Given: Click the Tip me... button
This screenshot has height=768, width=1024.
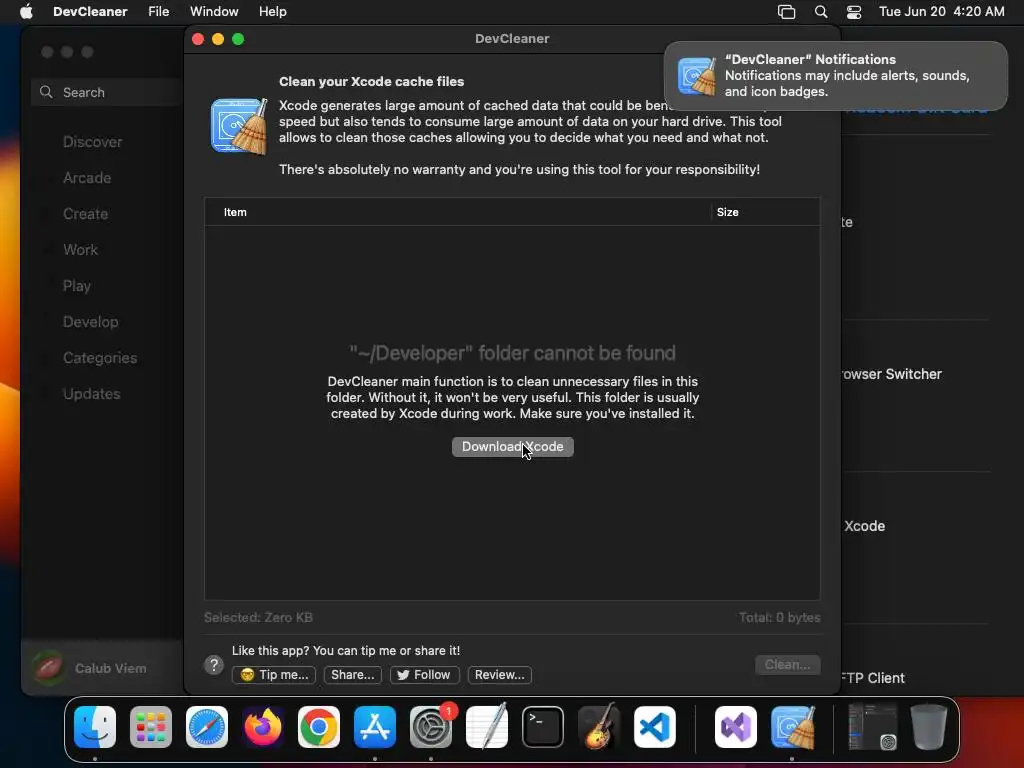Looking at the screenshot, I should pyautogui.click(x=274, y=675).
